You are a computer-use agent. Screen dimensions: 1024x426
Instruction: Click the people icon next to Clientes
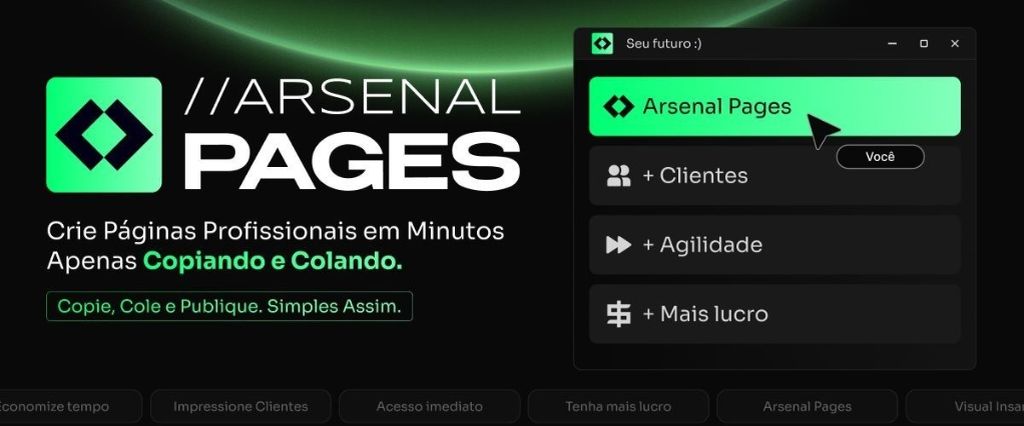pos(618,176)
